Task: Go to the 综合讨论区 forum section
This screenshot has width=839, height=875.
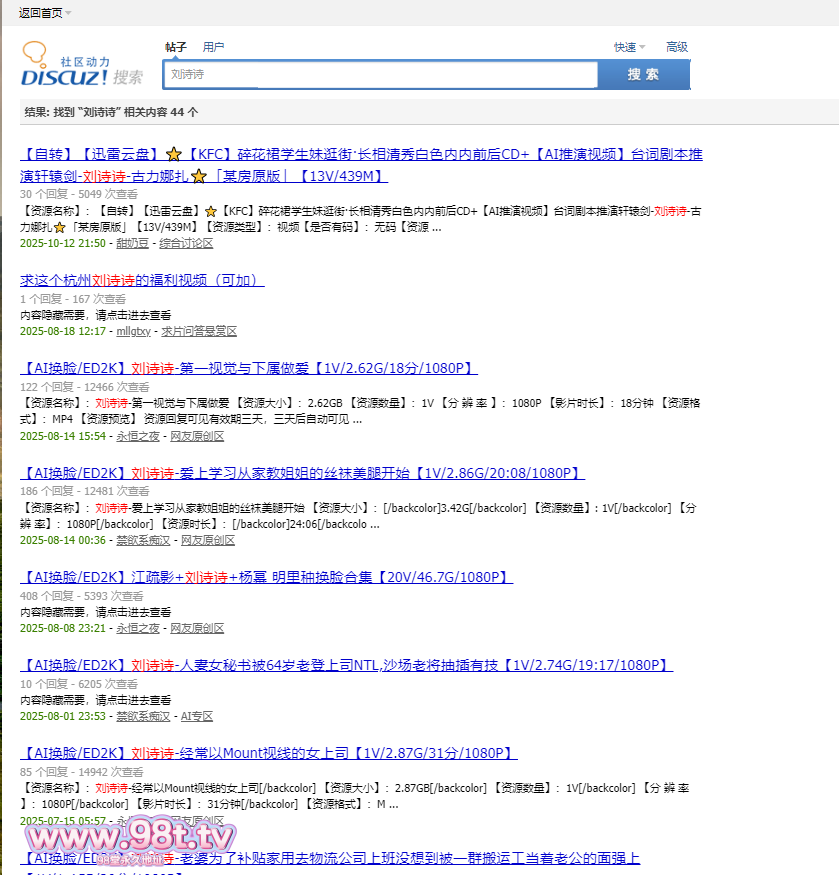Action: pyautogui.click(x=186, y=243)
